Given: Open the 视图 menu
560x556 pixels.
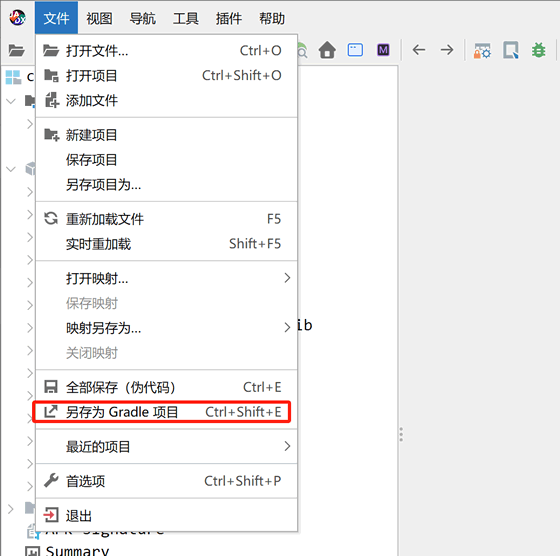Looking at the screenshot, I should tap(99, 18).
